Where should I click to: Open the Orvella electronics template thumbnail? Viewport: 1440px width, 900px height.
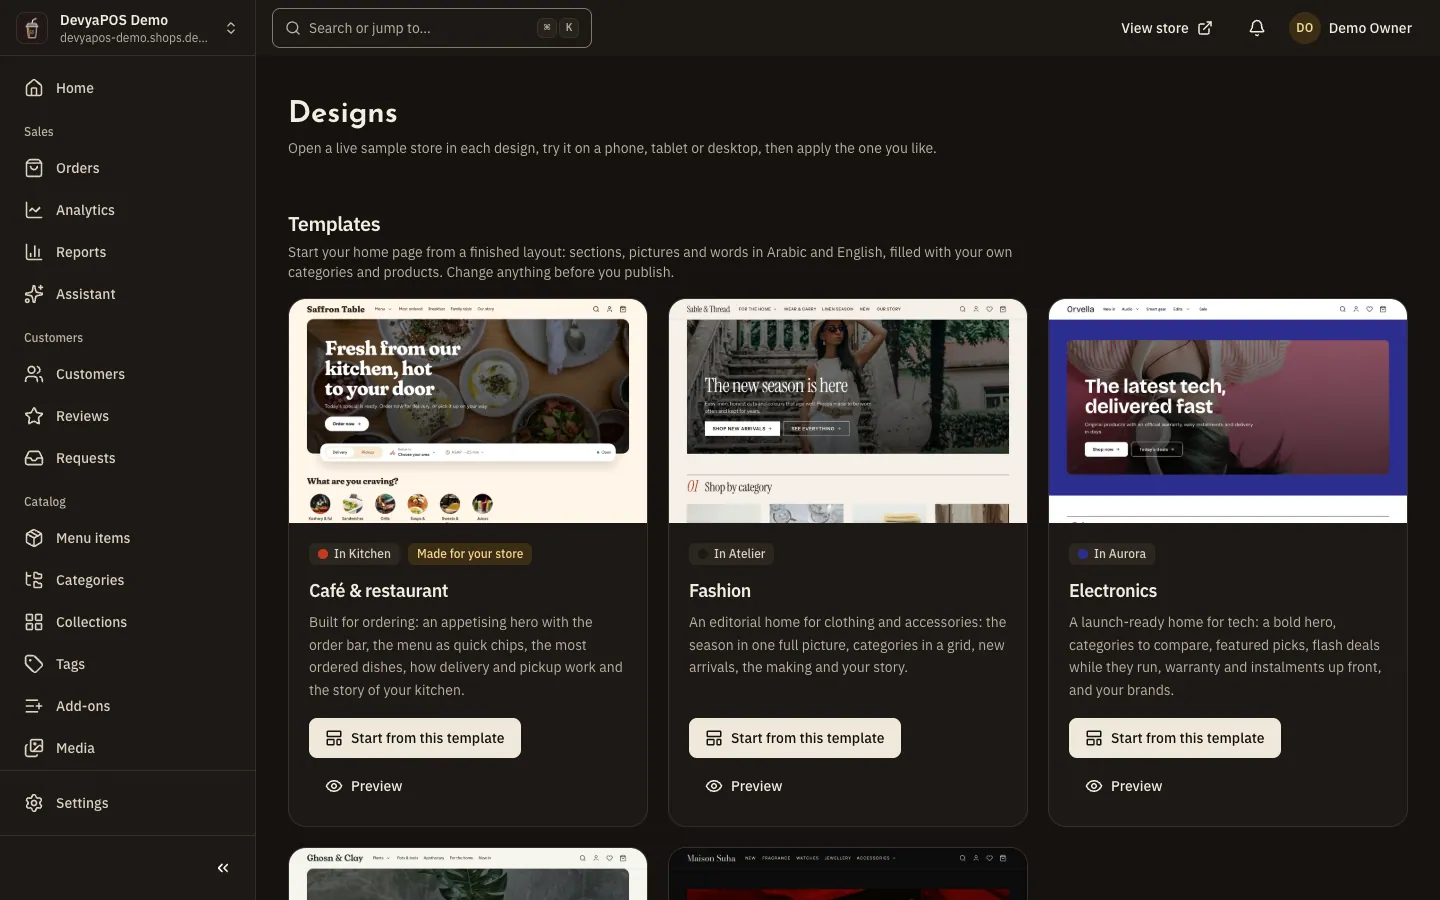tap(1228, 411)
